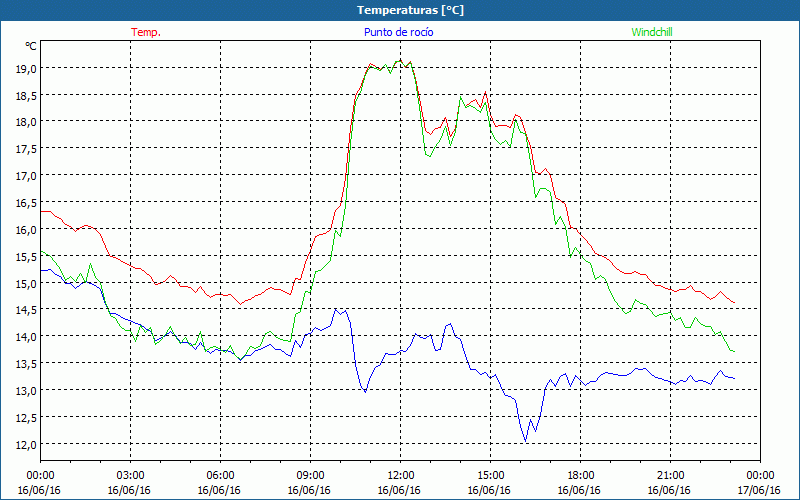Click the Temperaturas [°C] chart title
800x500 pixels.
point(410,10)
